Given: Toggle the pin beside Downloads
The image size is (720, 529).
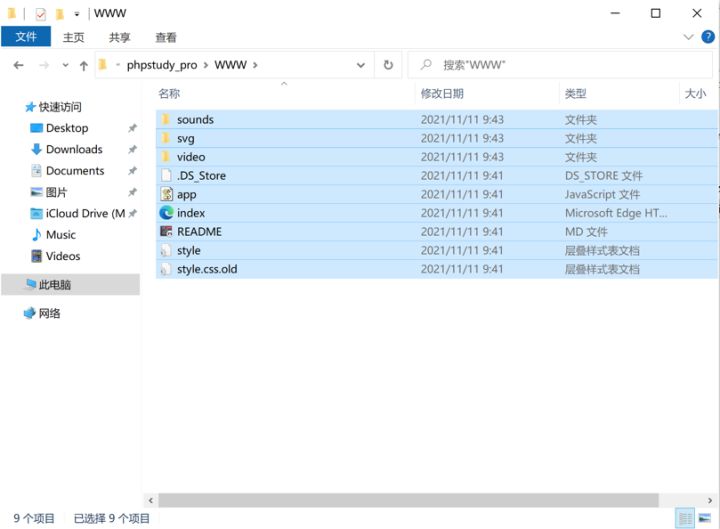Looking at the screenshot, I should pyautogui.click(x=132, y=149).
